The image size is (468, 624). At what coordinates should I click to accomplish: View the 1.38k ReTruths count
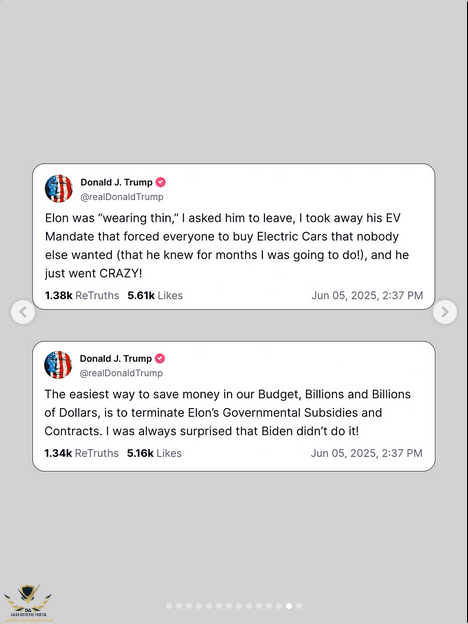(82, 295)
